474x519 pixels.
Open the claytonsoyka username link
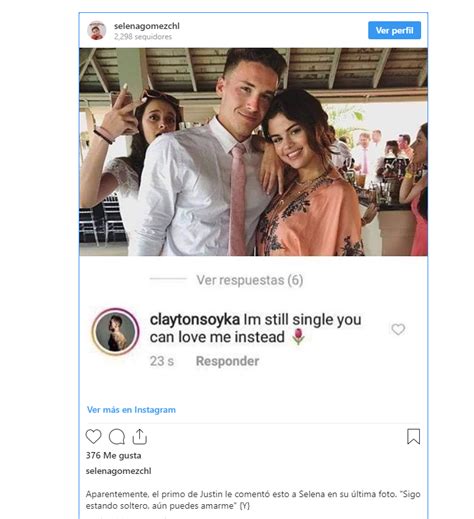pos(195,319)
